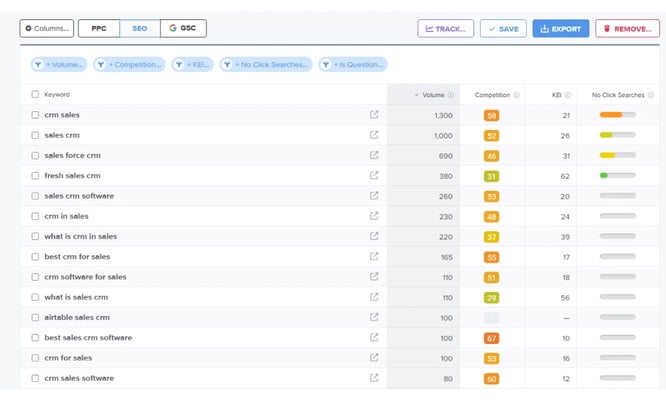Show info tooltip icon for KEI column
Screen dimensions: 666x400
[x=568, y=95]
